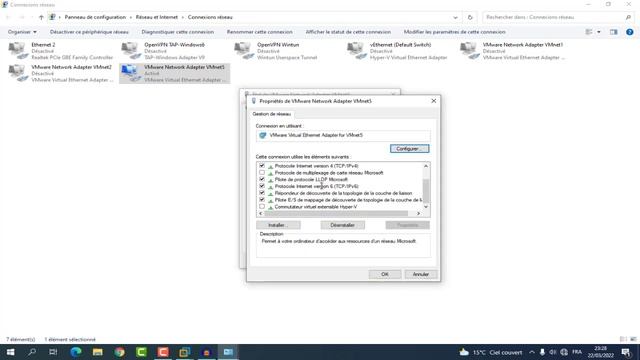Select the Ethernet 2 adapter icon
640x360 pixels.
[x=18, y=51]
